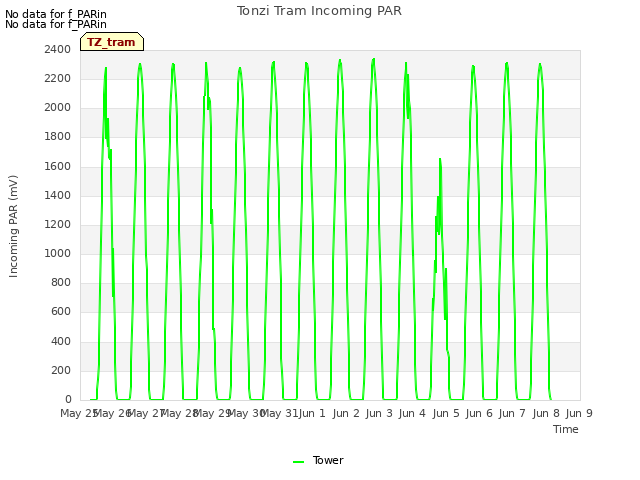Click the Jun 7 date label
640x480 pixels.
512,413
